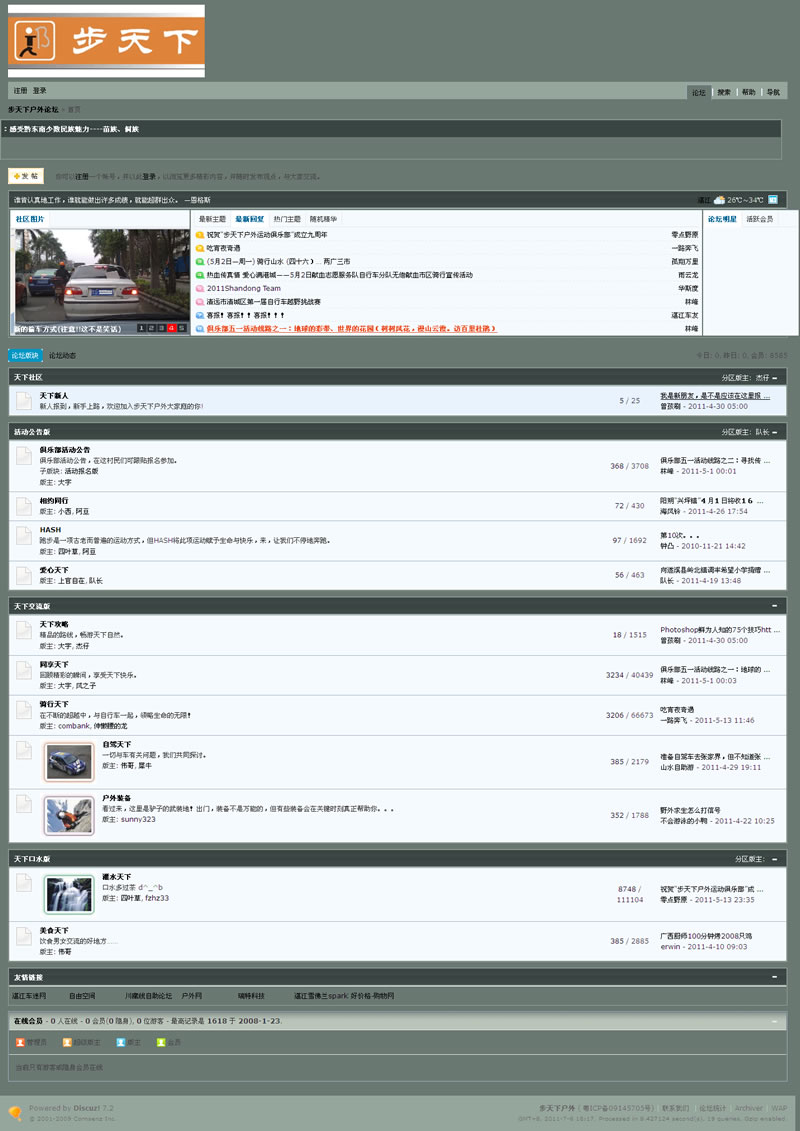800x1131 pixels.
Task: Click the forum icon beside HASH board
Action: 24,536
